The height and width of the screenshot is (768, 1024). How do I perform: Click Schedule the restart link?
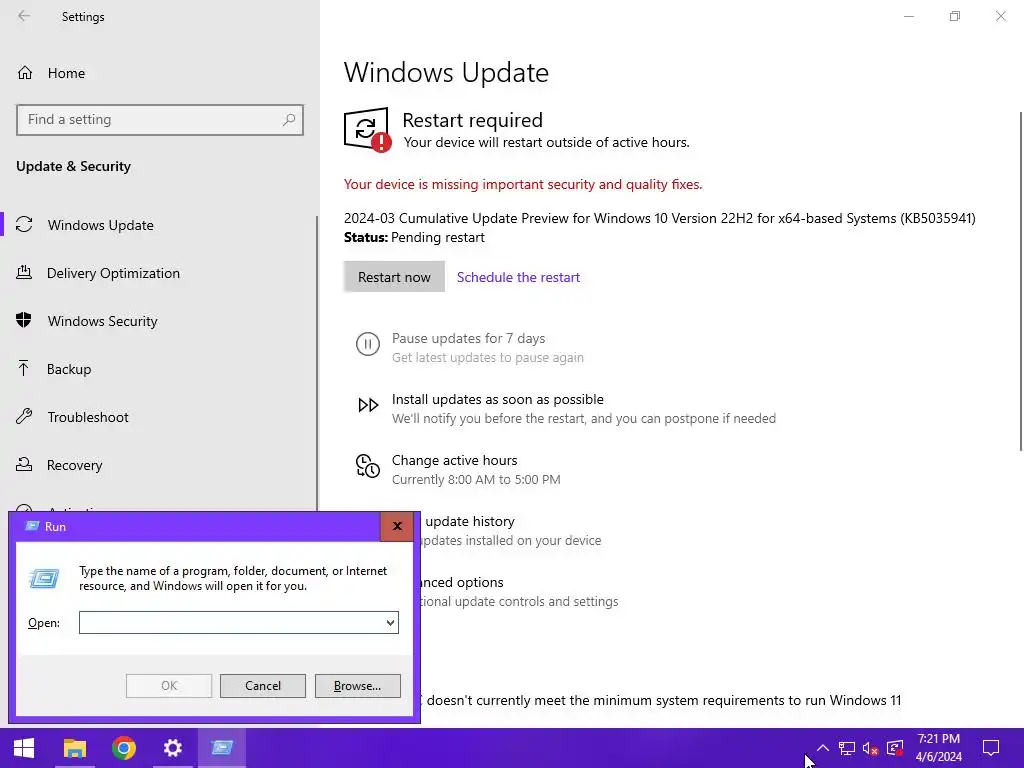(x=518, y=277)
